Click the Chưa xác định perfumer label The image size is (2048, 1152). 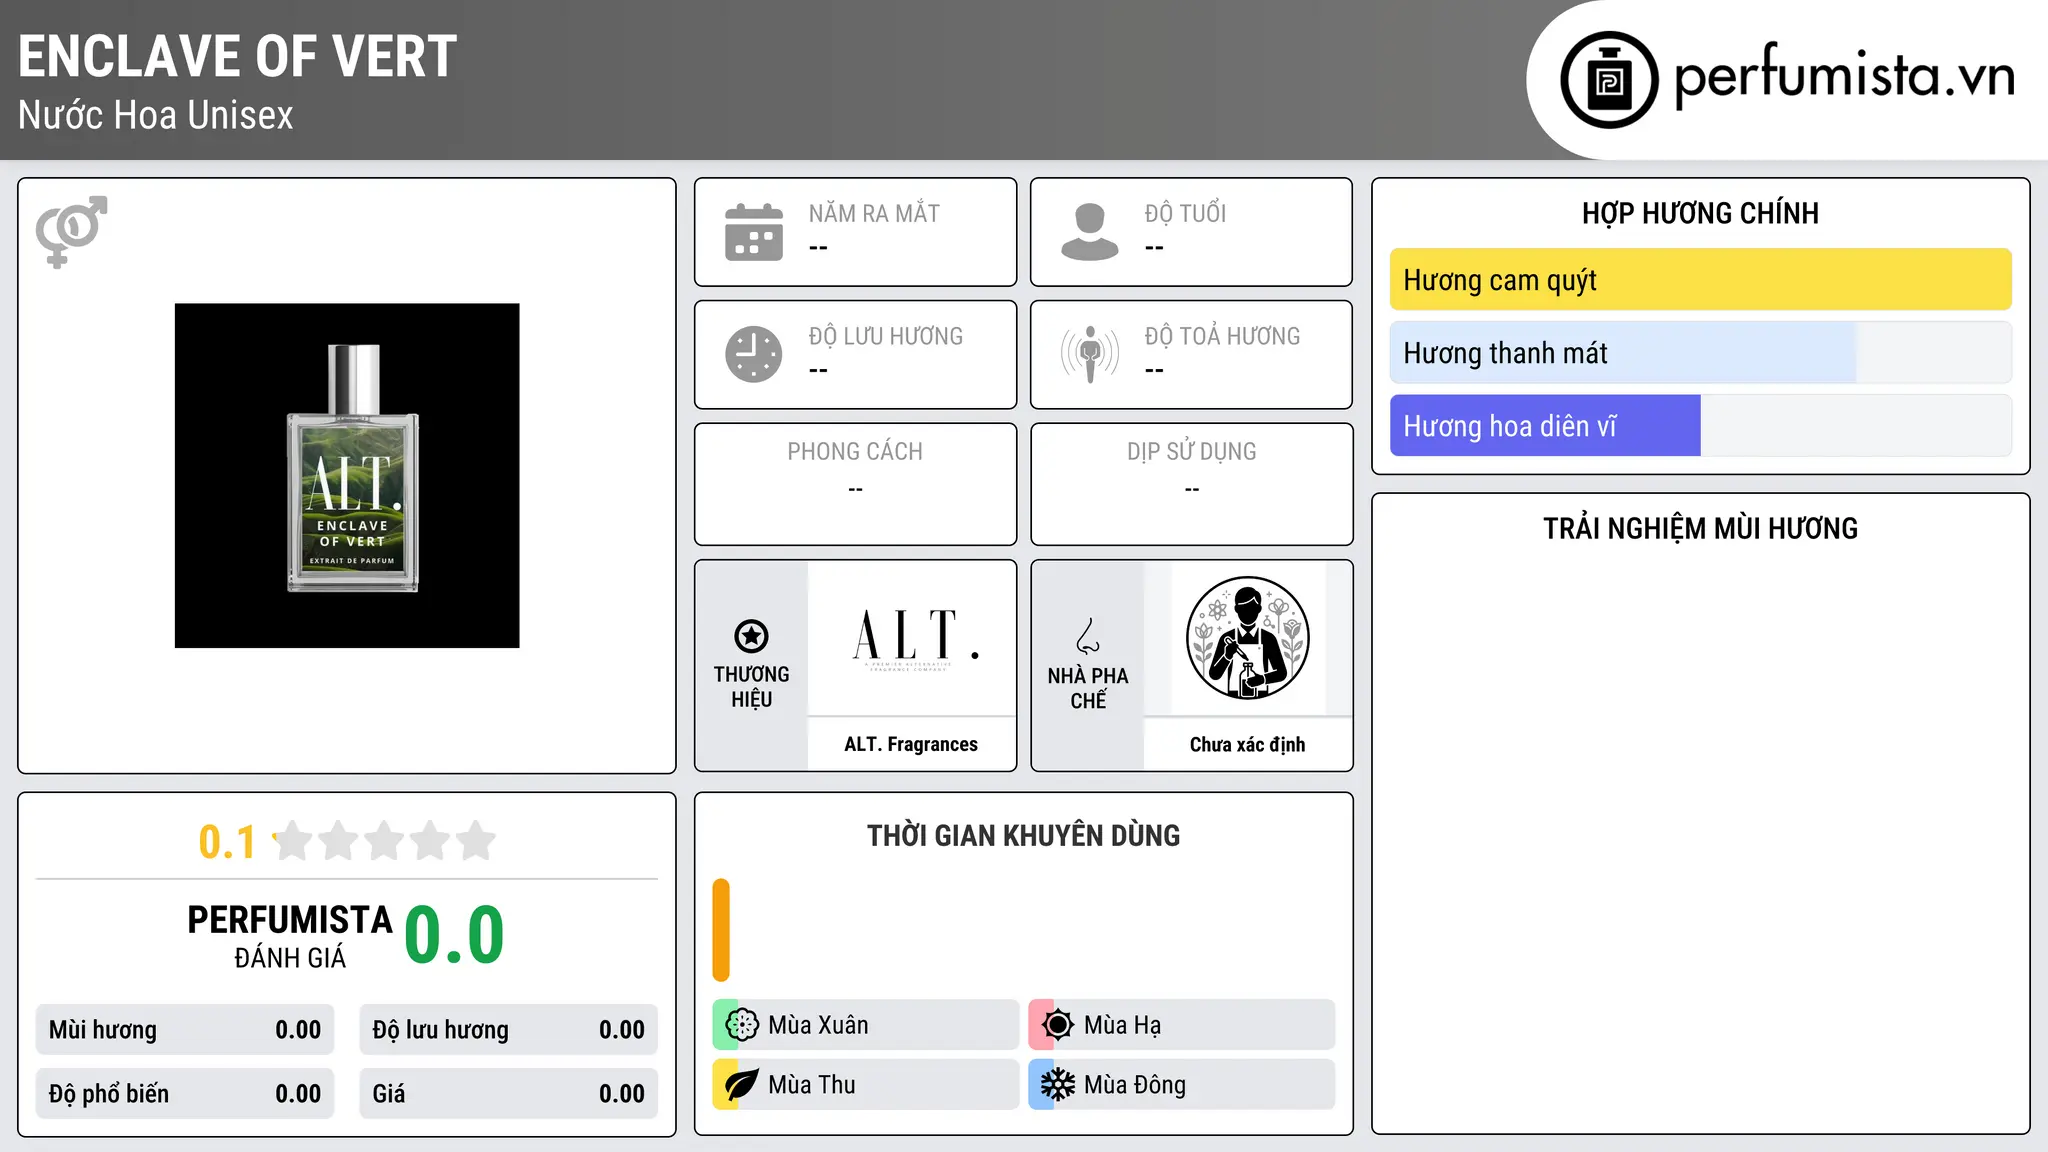(x=1248, y=744)
